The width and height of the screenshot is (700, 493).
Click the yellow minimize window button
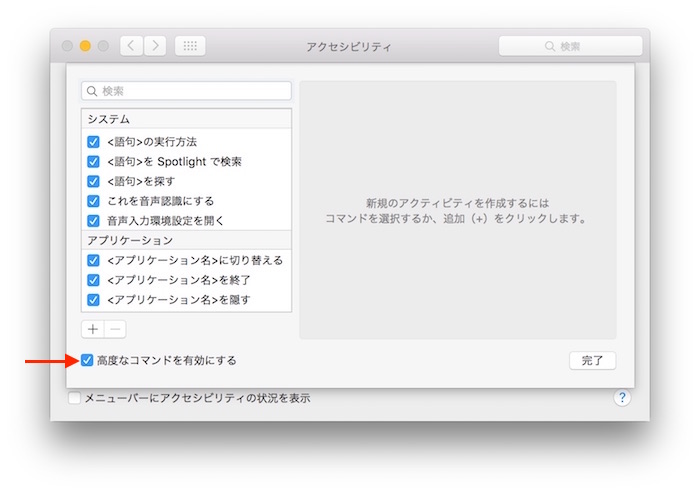[x=85, y=46]
